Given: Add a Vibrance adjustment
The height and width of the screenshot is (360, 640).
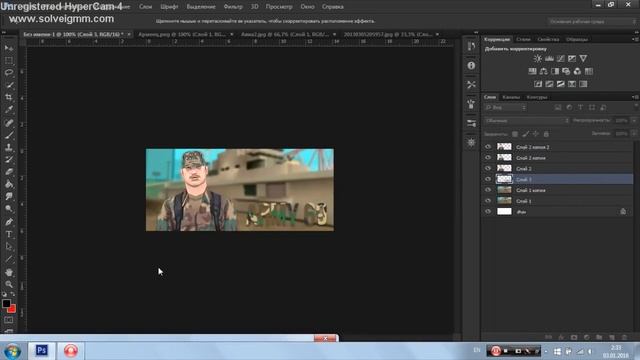Looking at the screenshot, I should pos(583,58).
